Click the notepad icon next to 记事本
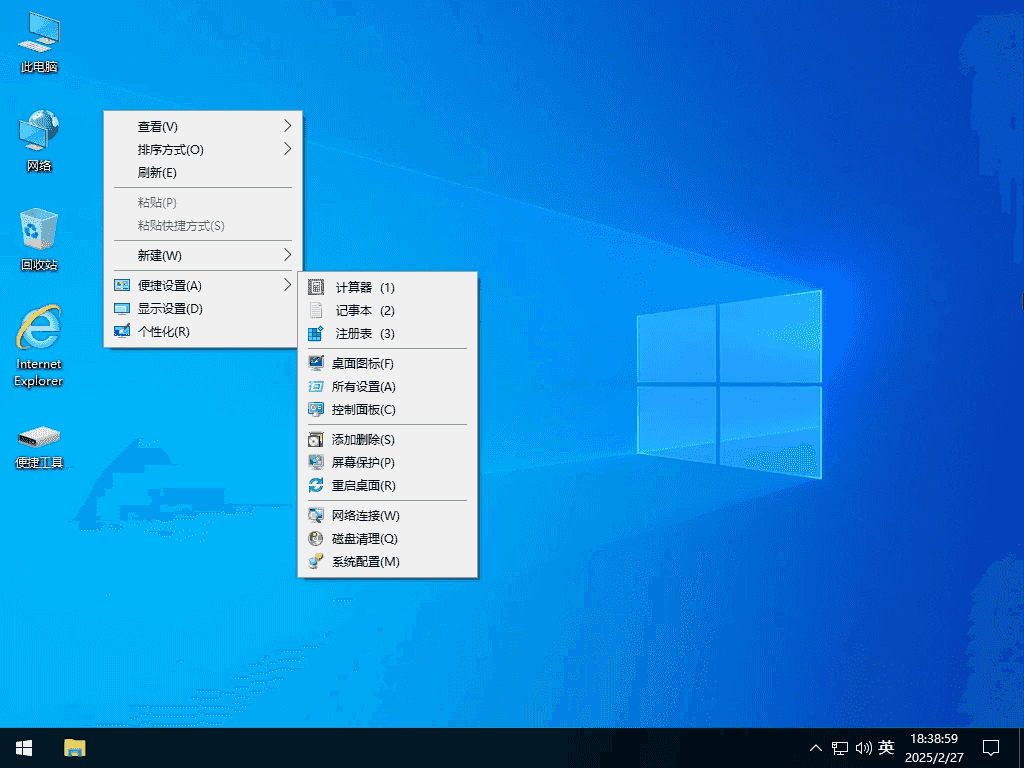1024x768 pixels. (316, 310)
